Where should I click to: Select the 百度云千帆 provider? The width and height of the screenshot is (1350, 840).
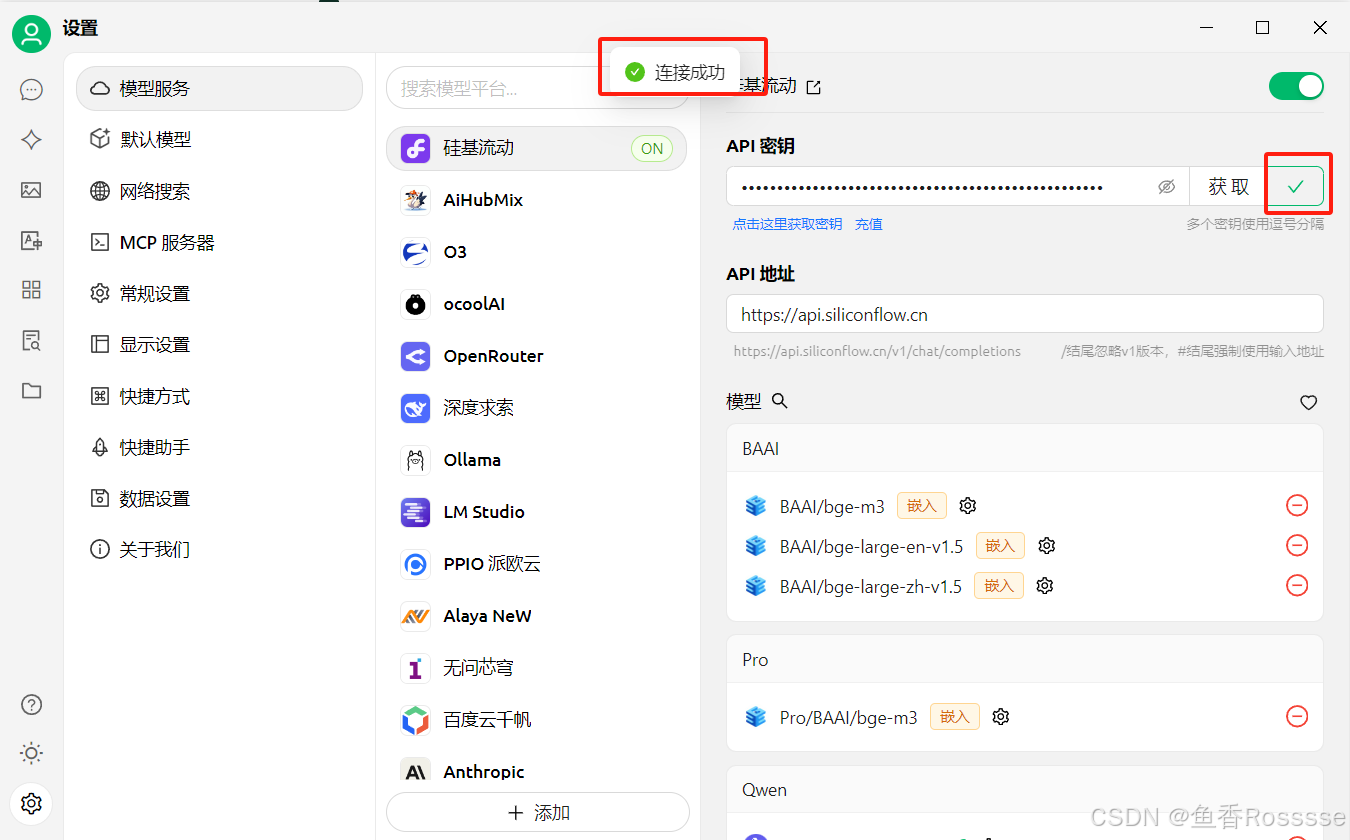pos(537,720)
